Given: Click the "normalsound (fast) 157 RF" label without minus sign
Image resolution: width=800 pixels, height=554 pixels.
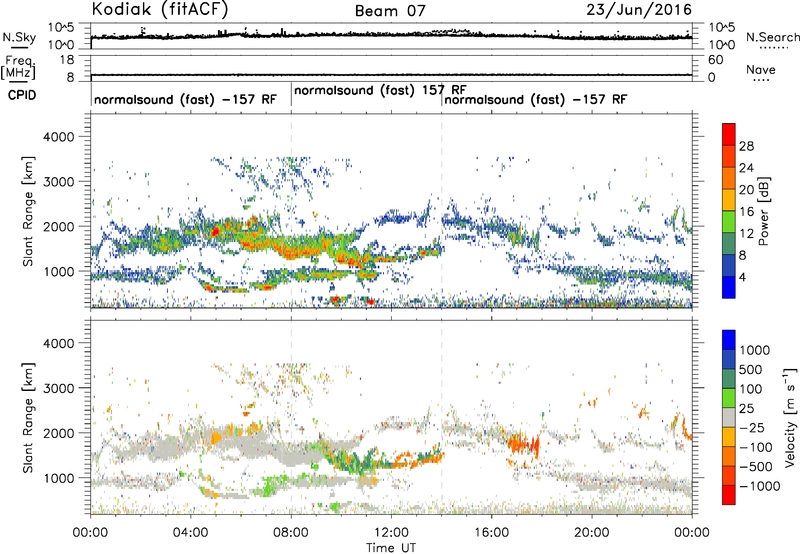Looking at the screenshot, I should coord(381,90).
